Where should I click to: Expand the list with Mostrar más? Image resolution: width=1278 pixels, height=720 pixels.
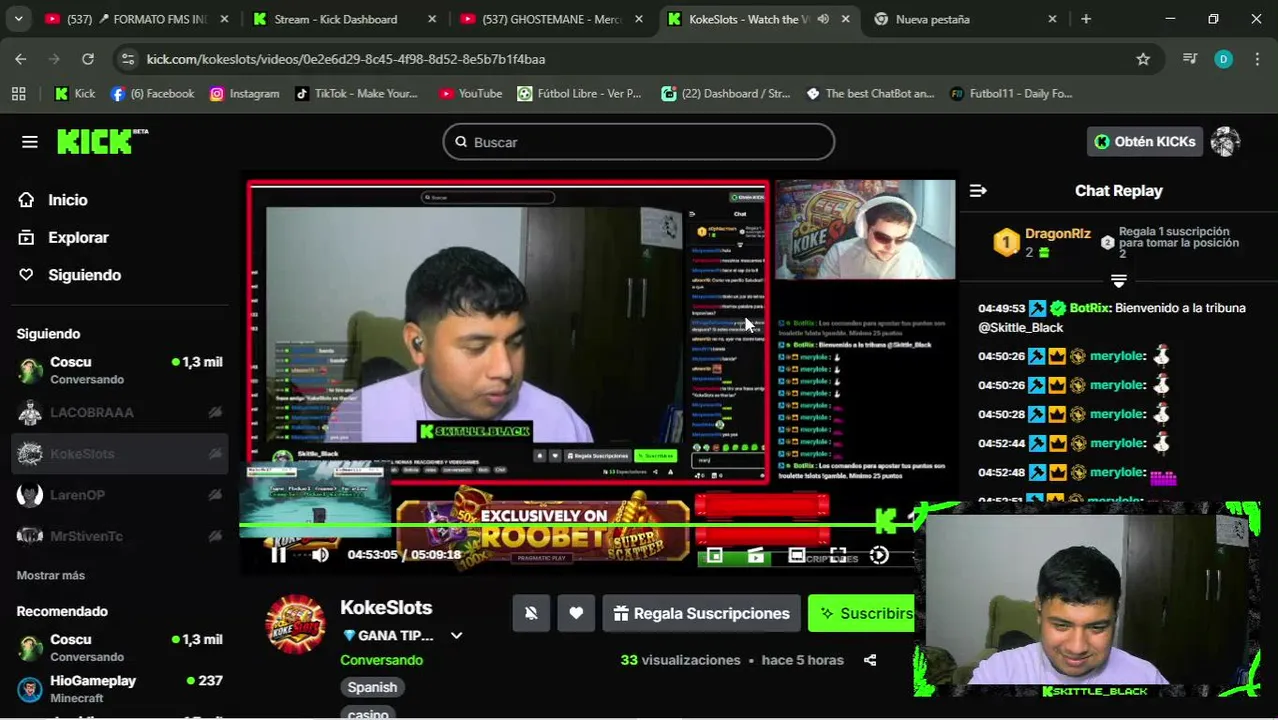(50, 576)
